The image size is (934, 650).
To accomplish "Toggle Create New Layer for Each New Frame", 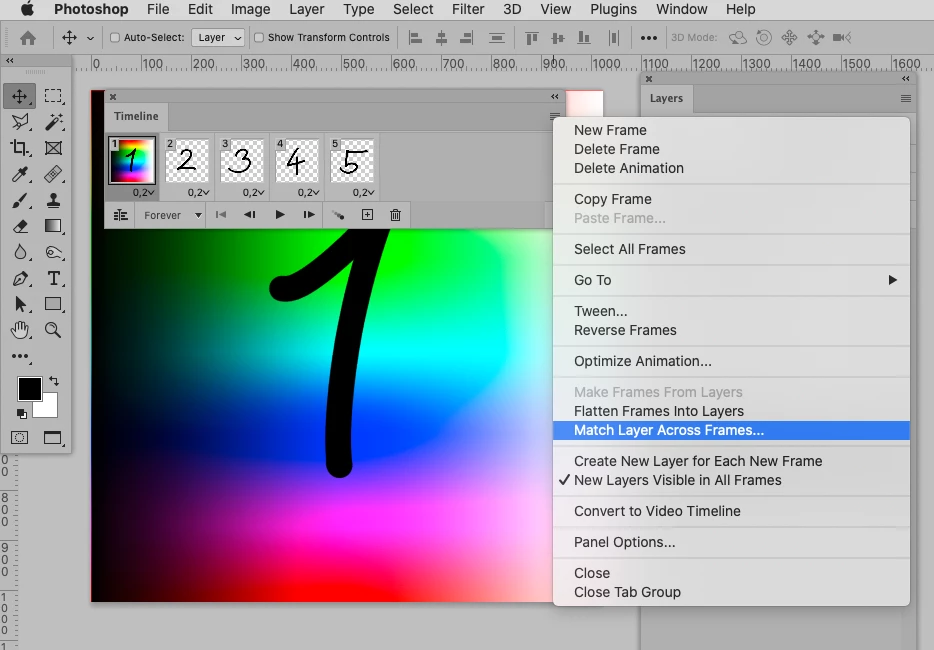I will [731, 461].
